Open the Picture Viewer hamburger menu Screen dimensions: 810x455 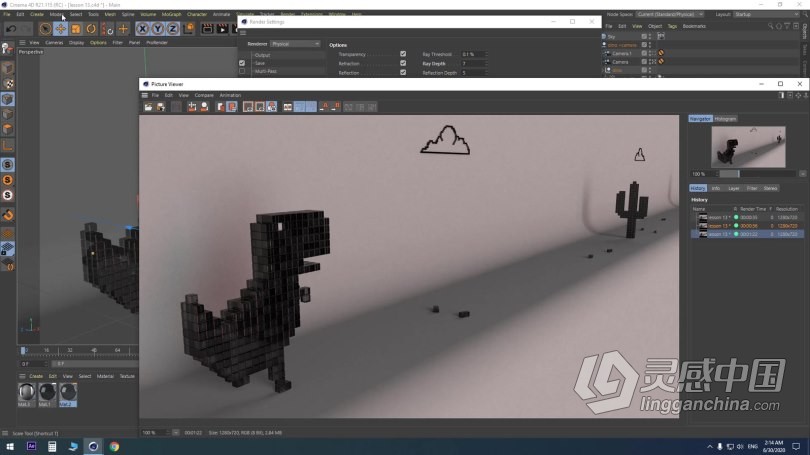[x=145, y=96]
